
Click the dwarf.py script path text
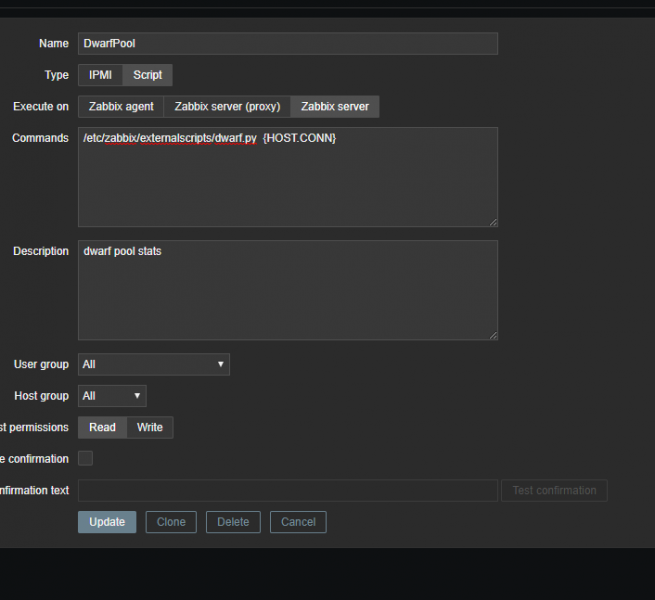pyautogui.click(x=170, y=138)
